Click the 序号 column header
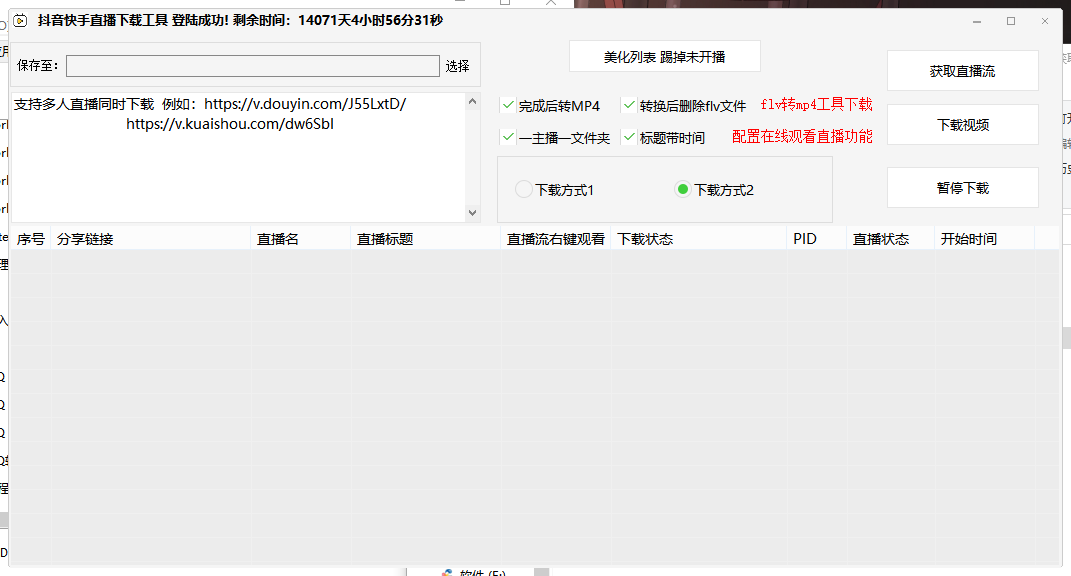 pos(31,238)
